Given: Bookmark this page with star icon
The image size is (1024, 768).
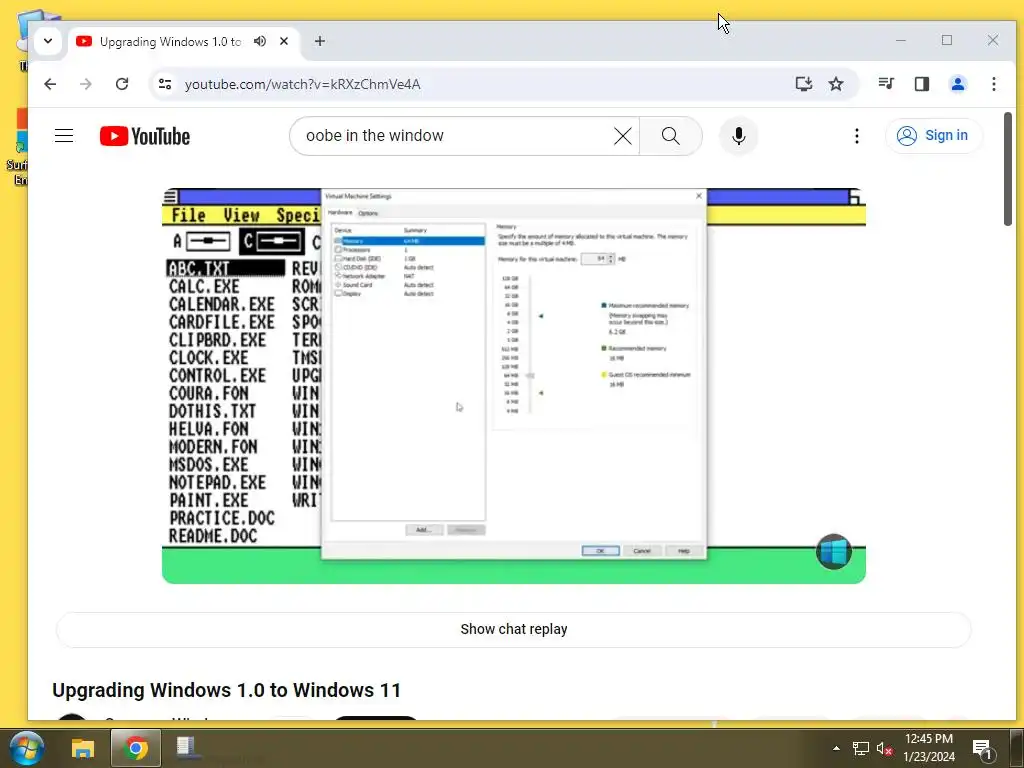Looking at the screenshot, I should point(836,84).
